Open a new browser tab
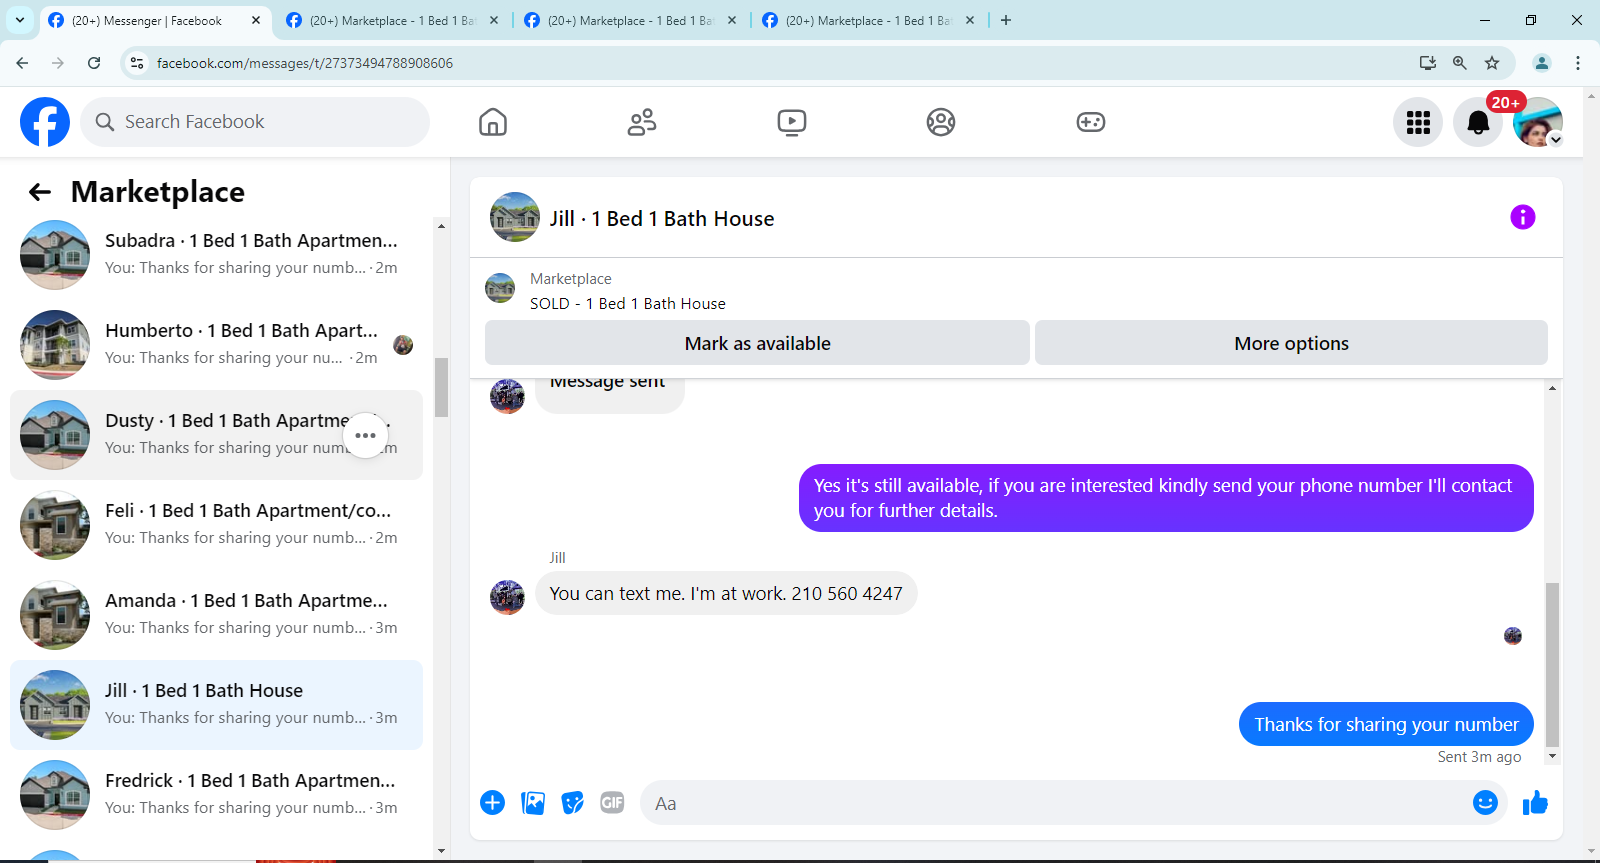1600x863 pixels. click(x=1006, y=20)
